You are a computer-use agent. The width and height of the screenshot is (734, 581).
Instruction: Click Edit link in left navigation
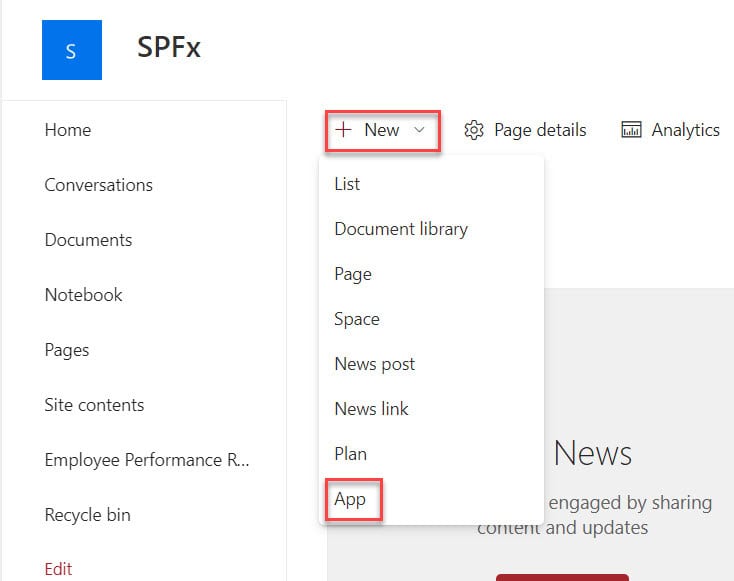58,569
